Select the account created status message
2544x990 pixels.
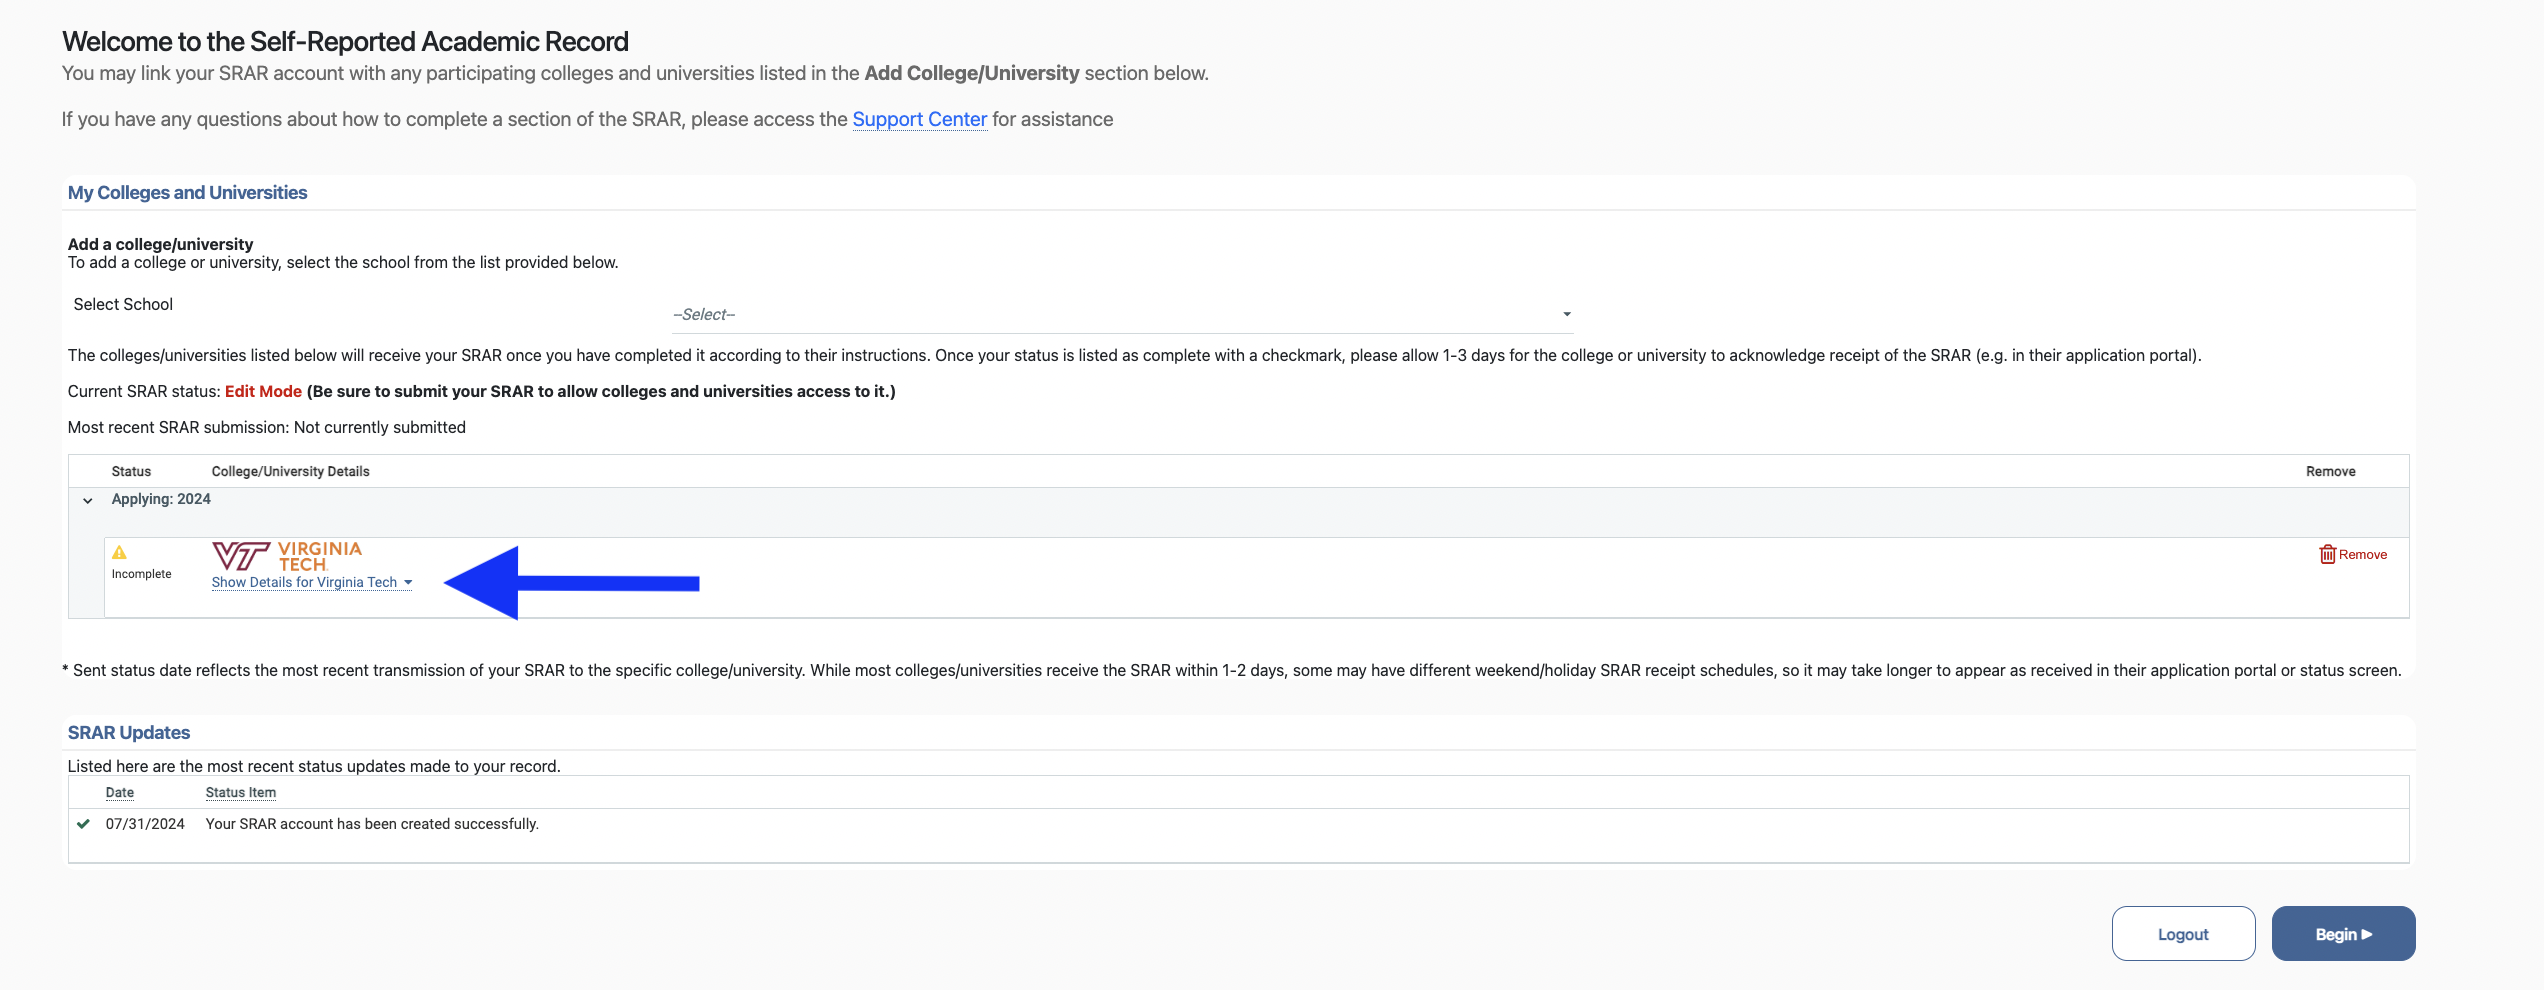coord(372,824)
